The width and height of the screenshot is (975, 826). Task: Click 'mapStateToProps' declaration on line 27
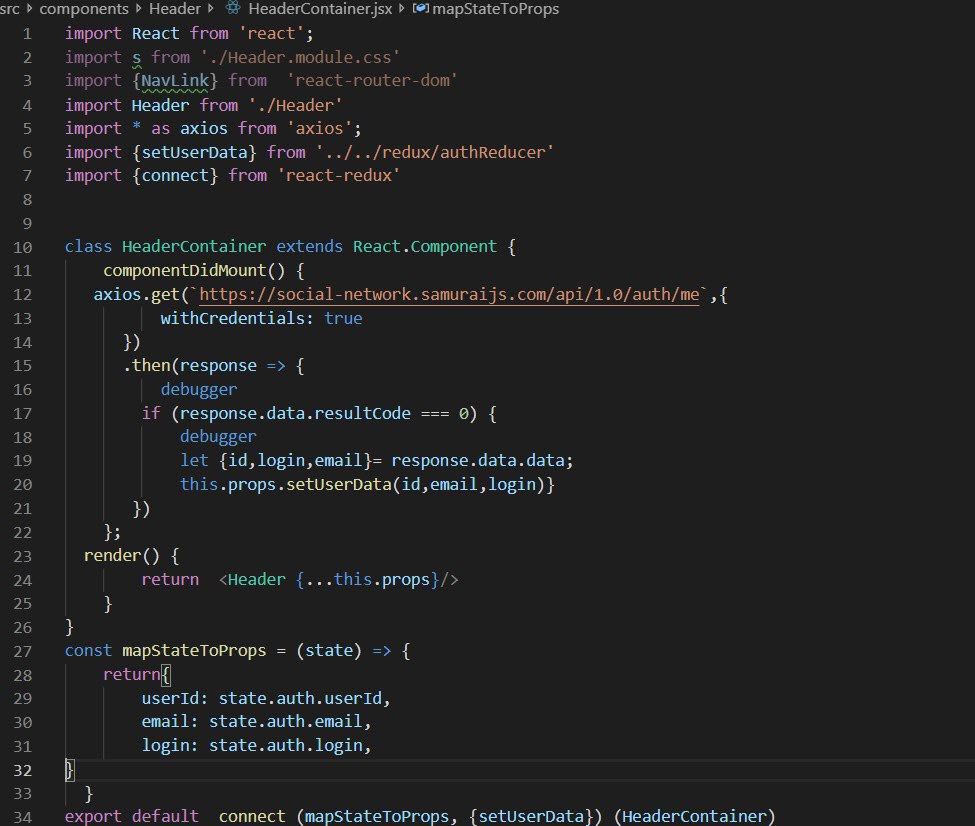click(194, 651)
